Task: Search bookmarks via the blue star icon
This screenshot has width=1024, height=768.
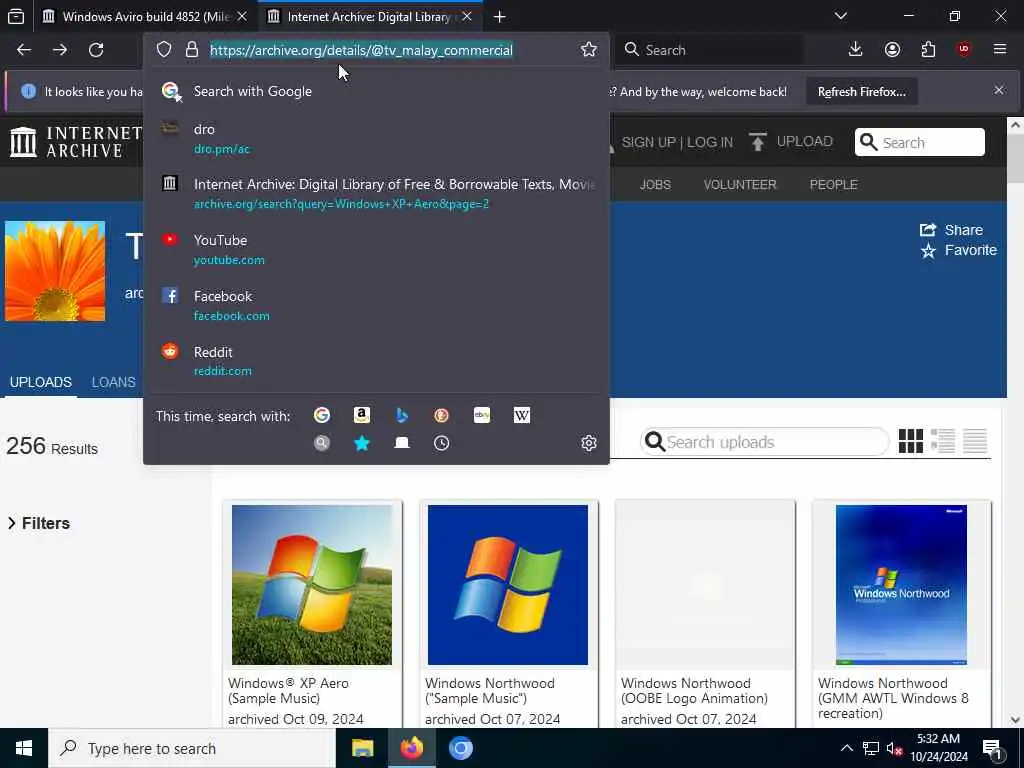Action: point(362,443)
